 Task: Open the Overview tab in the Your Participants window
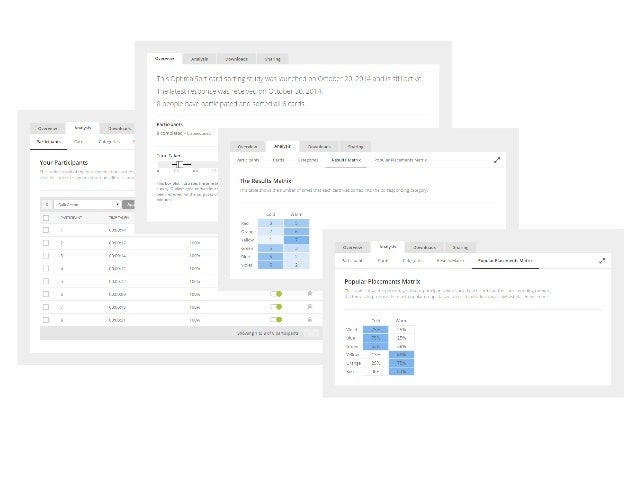coord(47,129)
